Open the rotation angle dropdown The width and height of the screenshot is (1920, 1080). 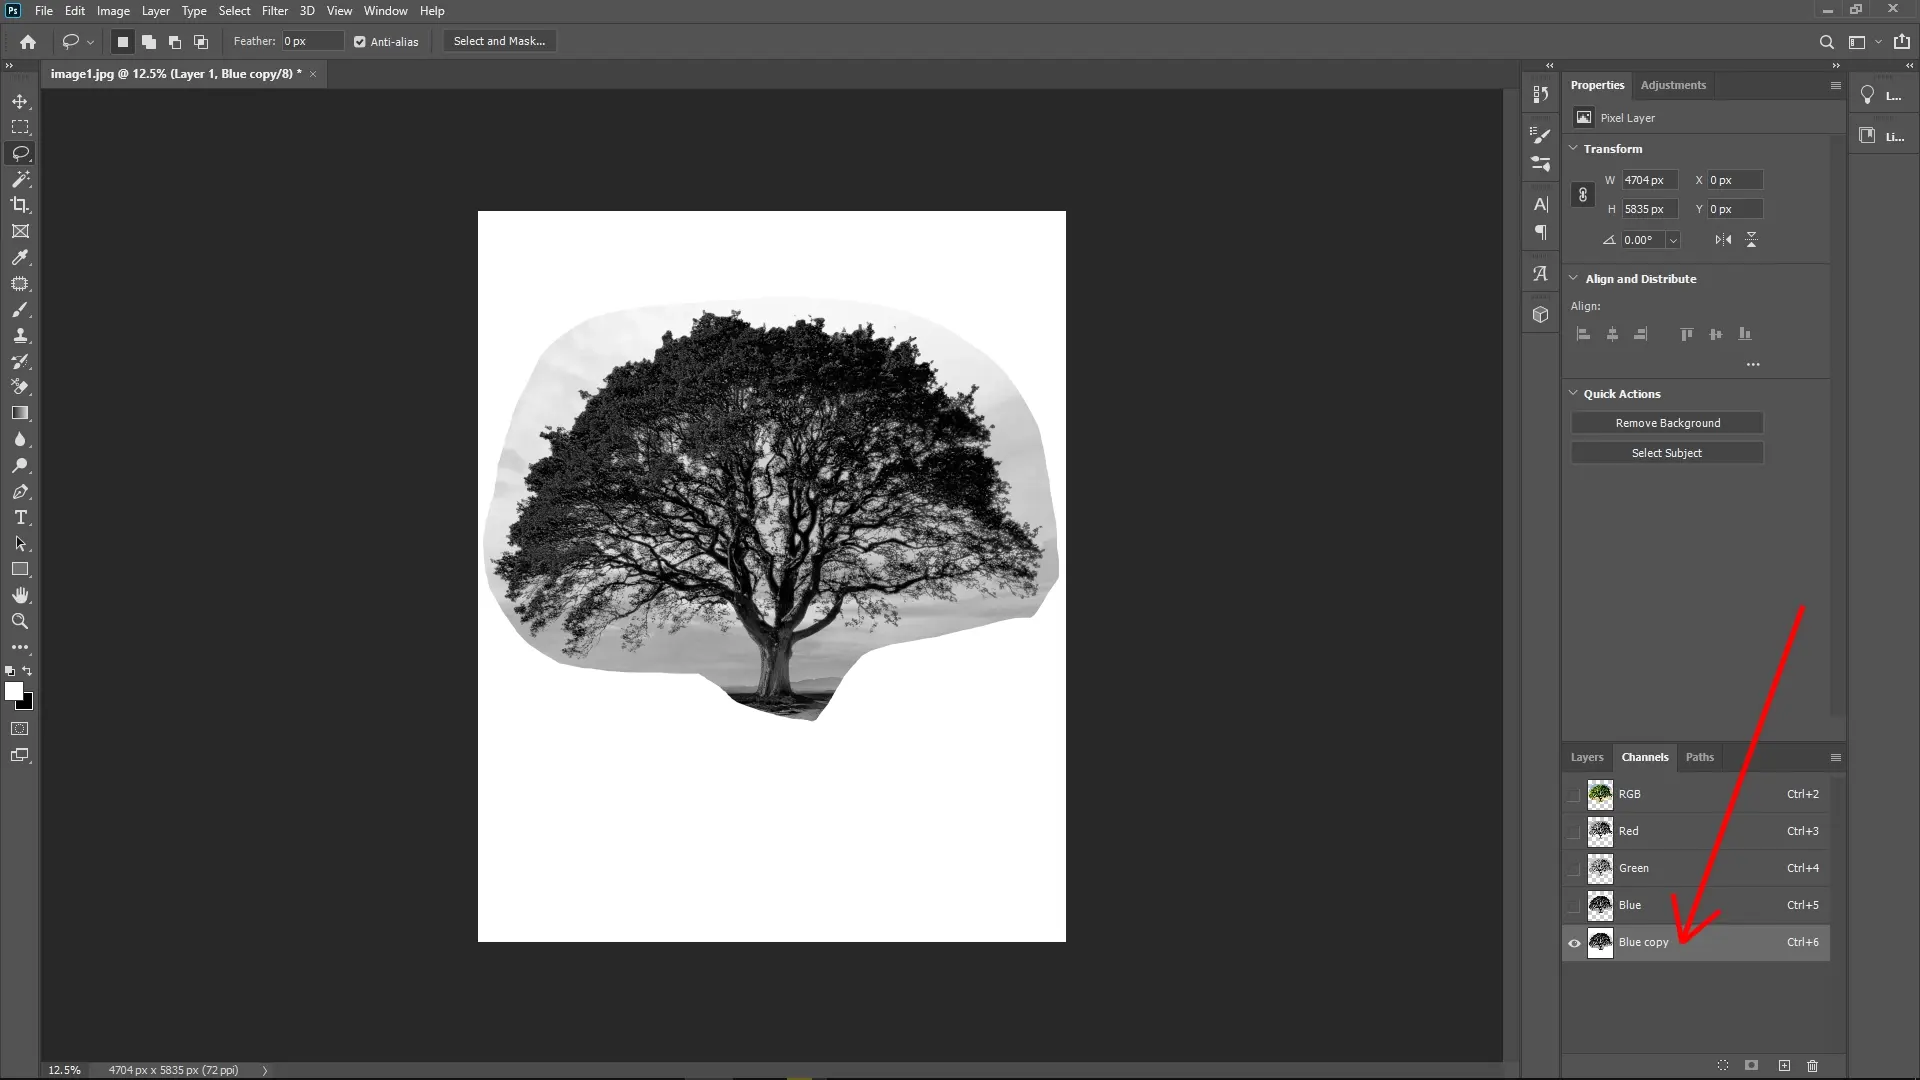(x=1672, y=240)
